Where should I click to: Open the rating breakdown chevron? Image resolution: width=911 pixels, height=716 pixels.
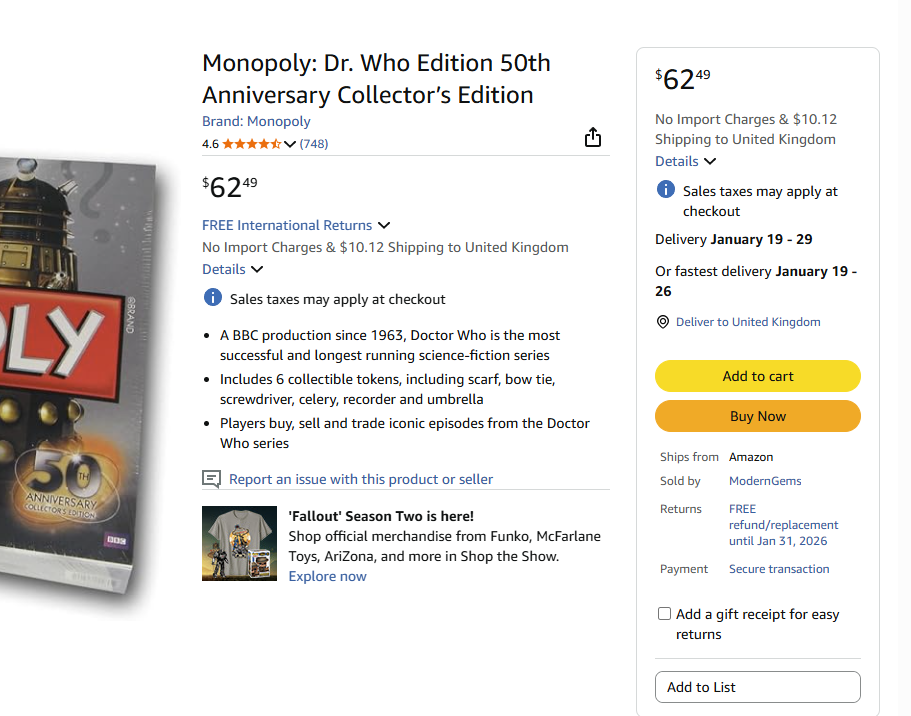point(290,144)
